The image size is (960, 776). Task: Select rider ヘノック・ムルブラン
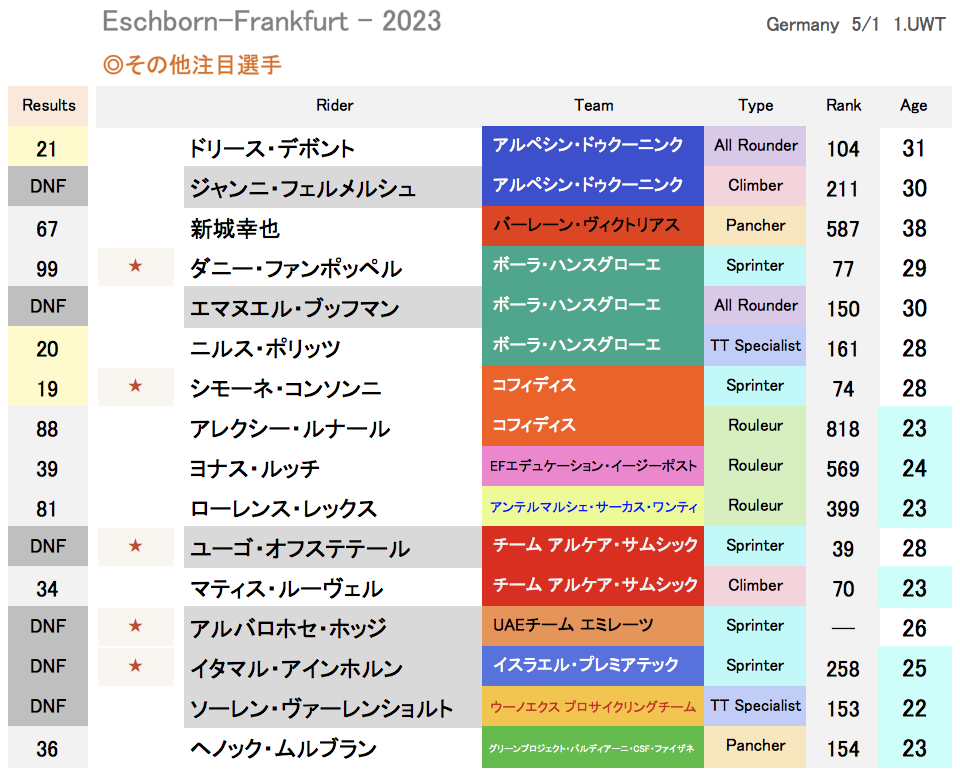pyautogui.click(x=283, y=749)
